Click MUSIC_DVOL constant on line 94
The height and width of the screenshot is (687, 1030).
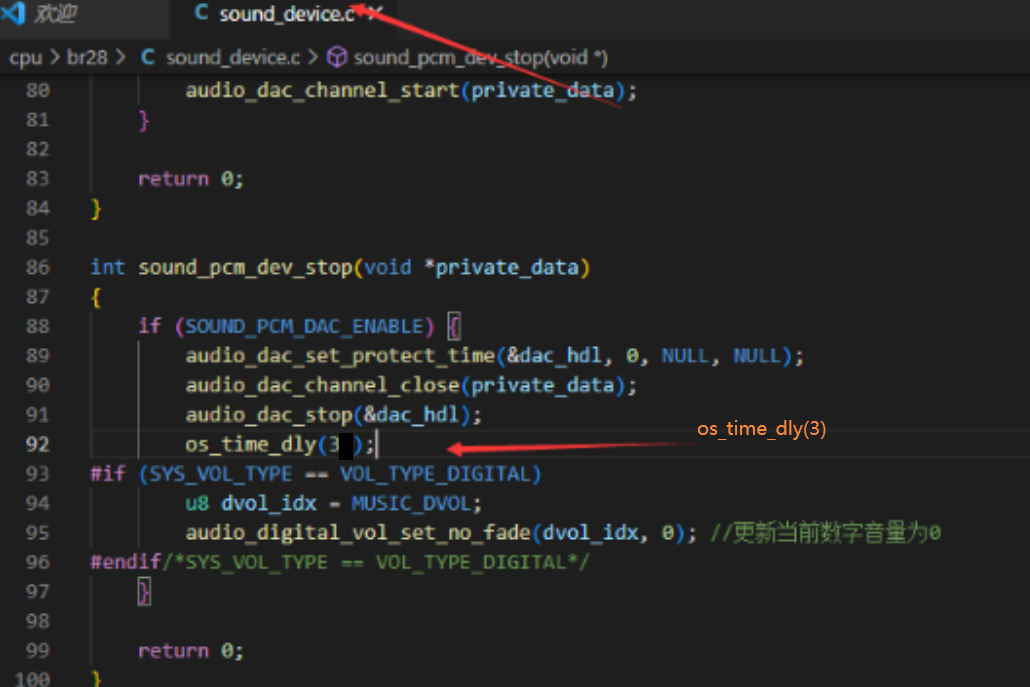click(411, 504)
